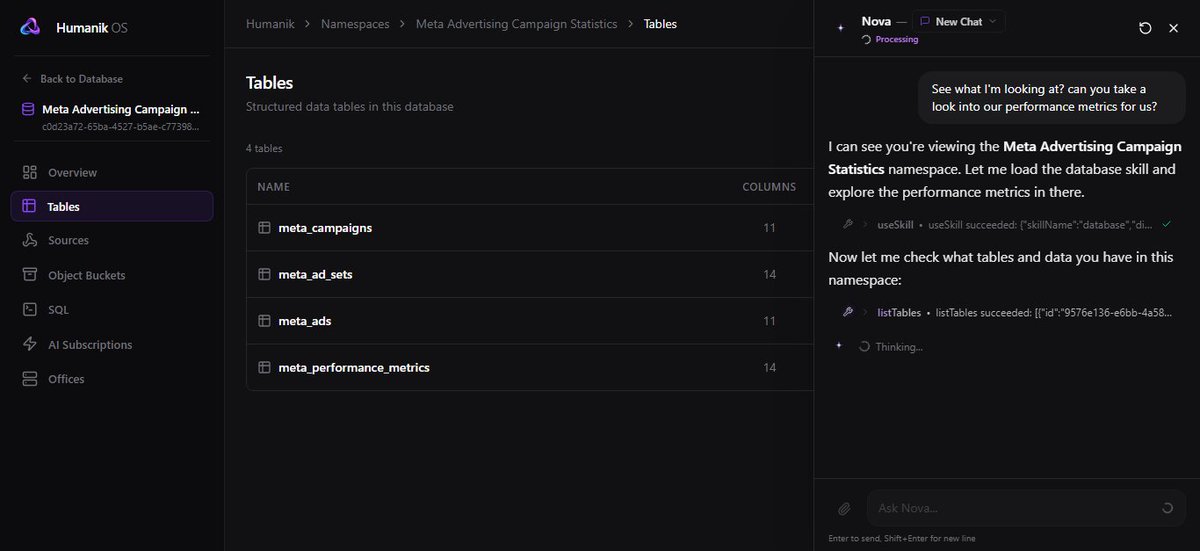This screenshot has width=1200, height=551.
Task: Attach a file with the paperclip icon
Action: coord(844,508)
